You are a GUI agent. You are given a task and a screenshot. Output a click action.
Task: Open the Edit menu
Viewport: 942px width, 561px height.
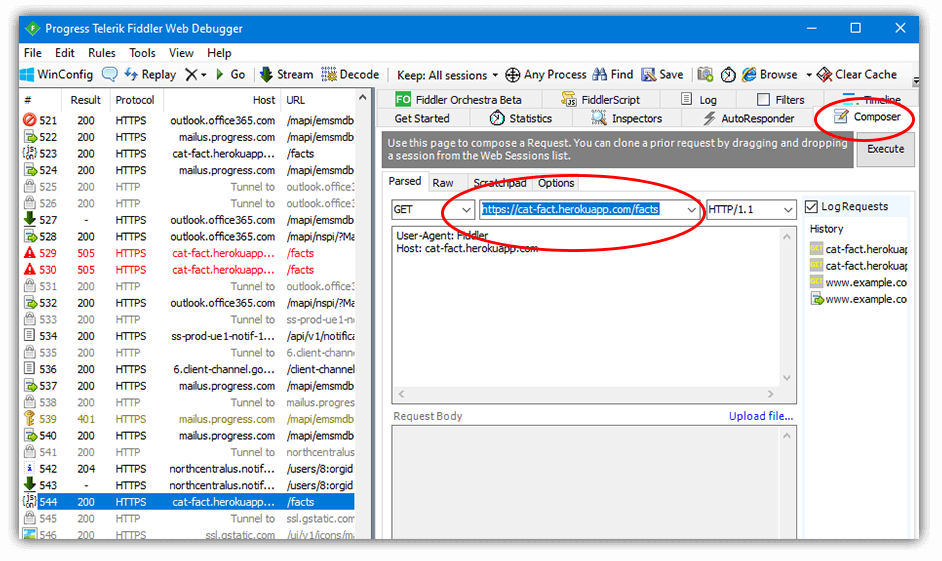coord(64,53)
